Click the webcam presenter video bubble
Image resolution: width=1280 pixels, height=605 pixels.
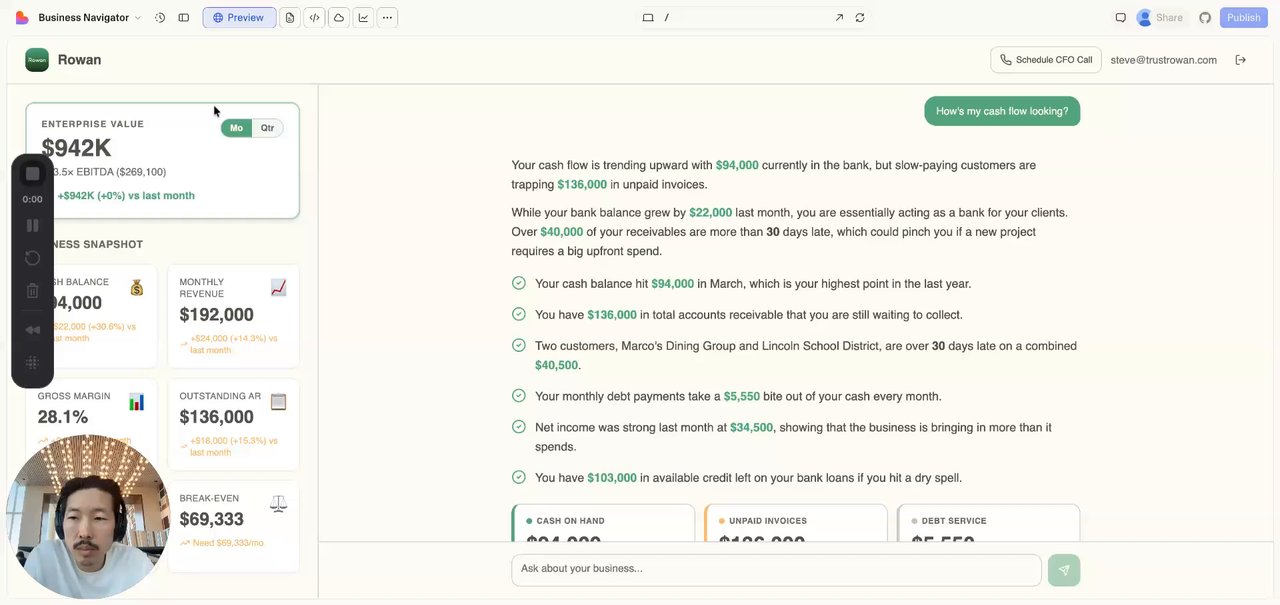(88, 516)
